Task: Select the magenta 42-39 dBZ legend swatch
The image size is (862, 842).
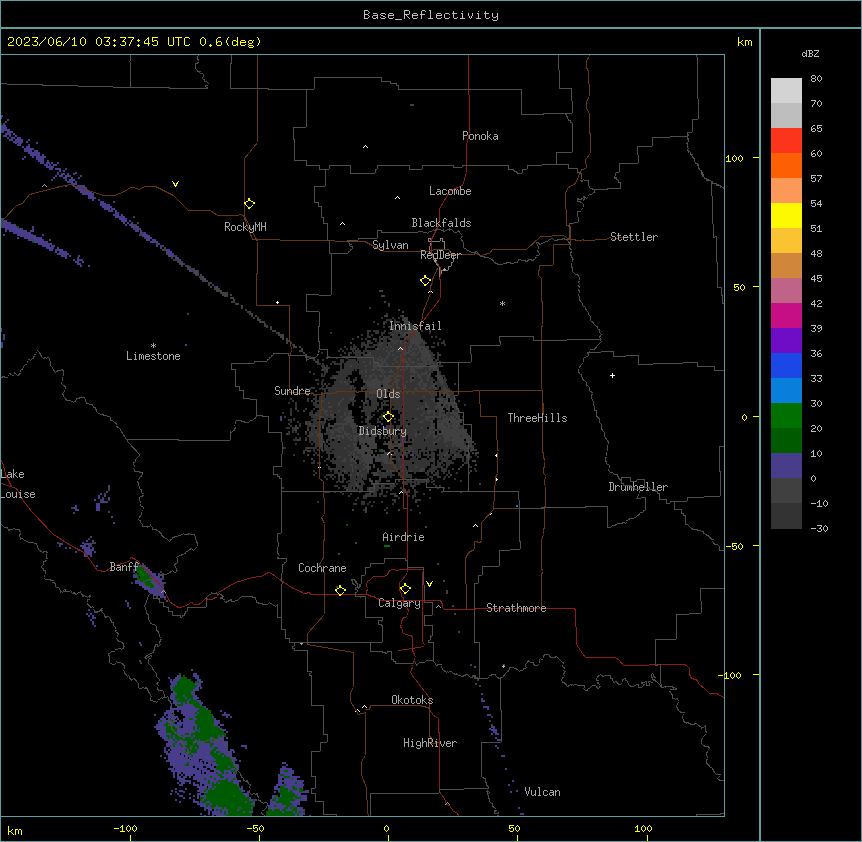Action: [x=786, y=315]
